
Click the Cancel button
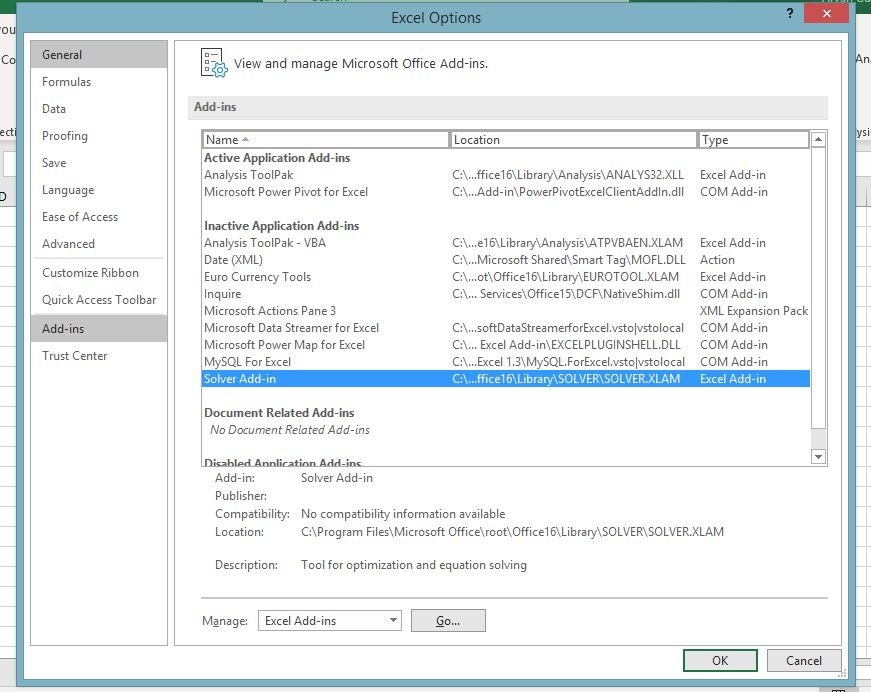click(804, 660)
